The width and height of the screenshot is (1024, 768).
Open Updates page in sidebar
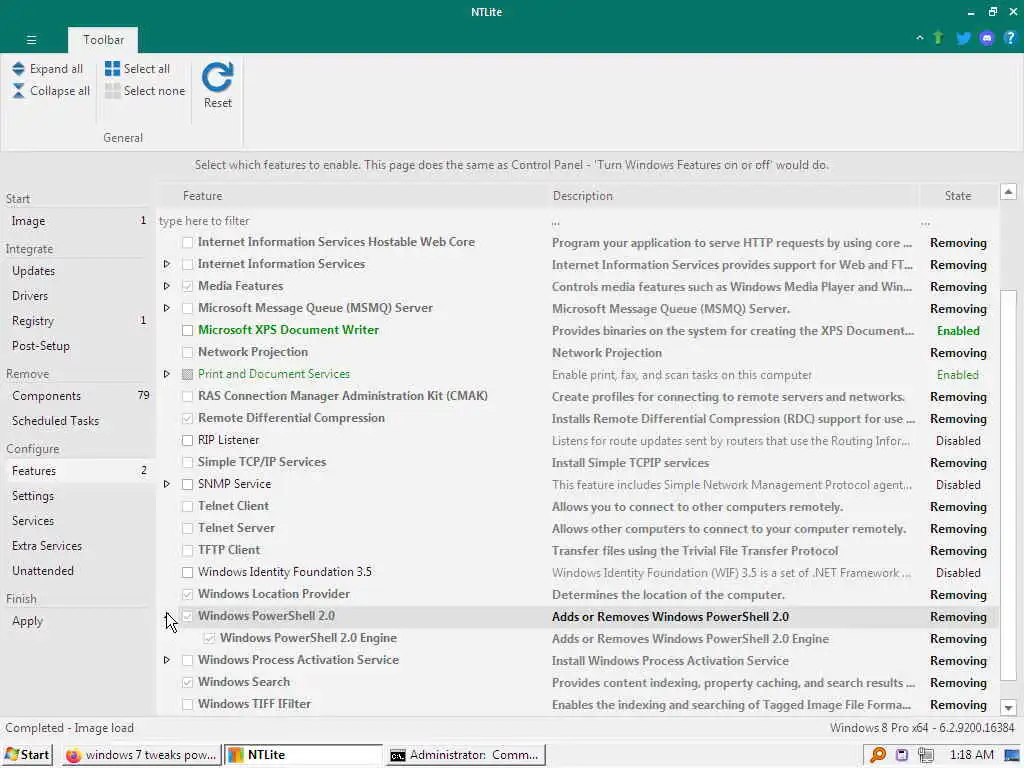(78, 271)
